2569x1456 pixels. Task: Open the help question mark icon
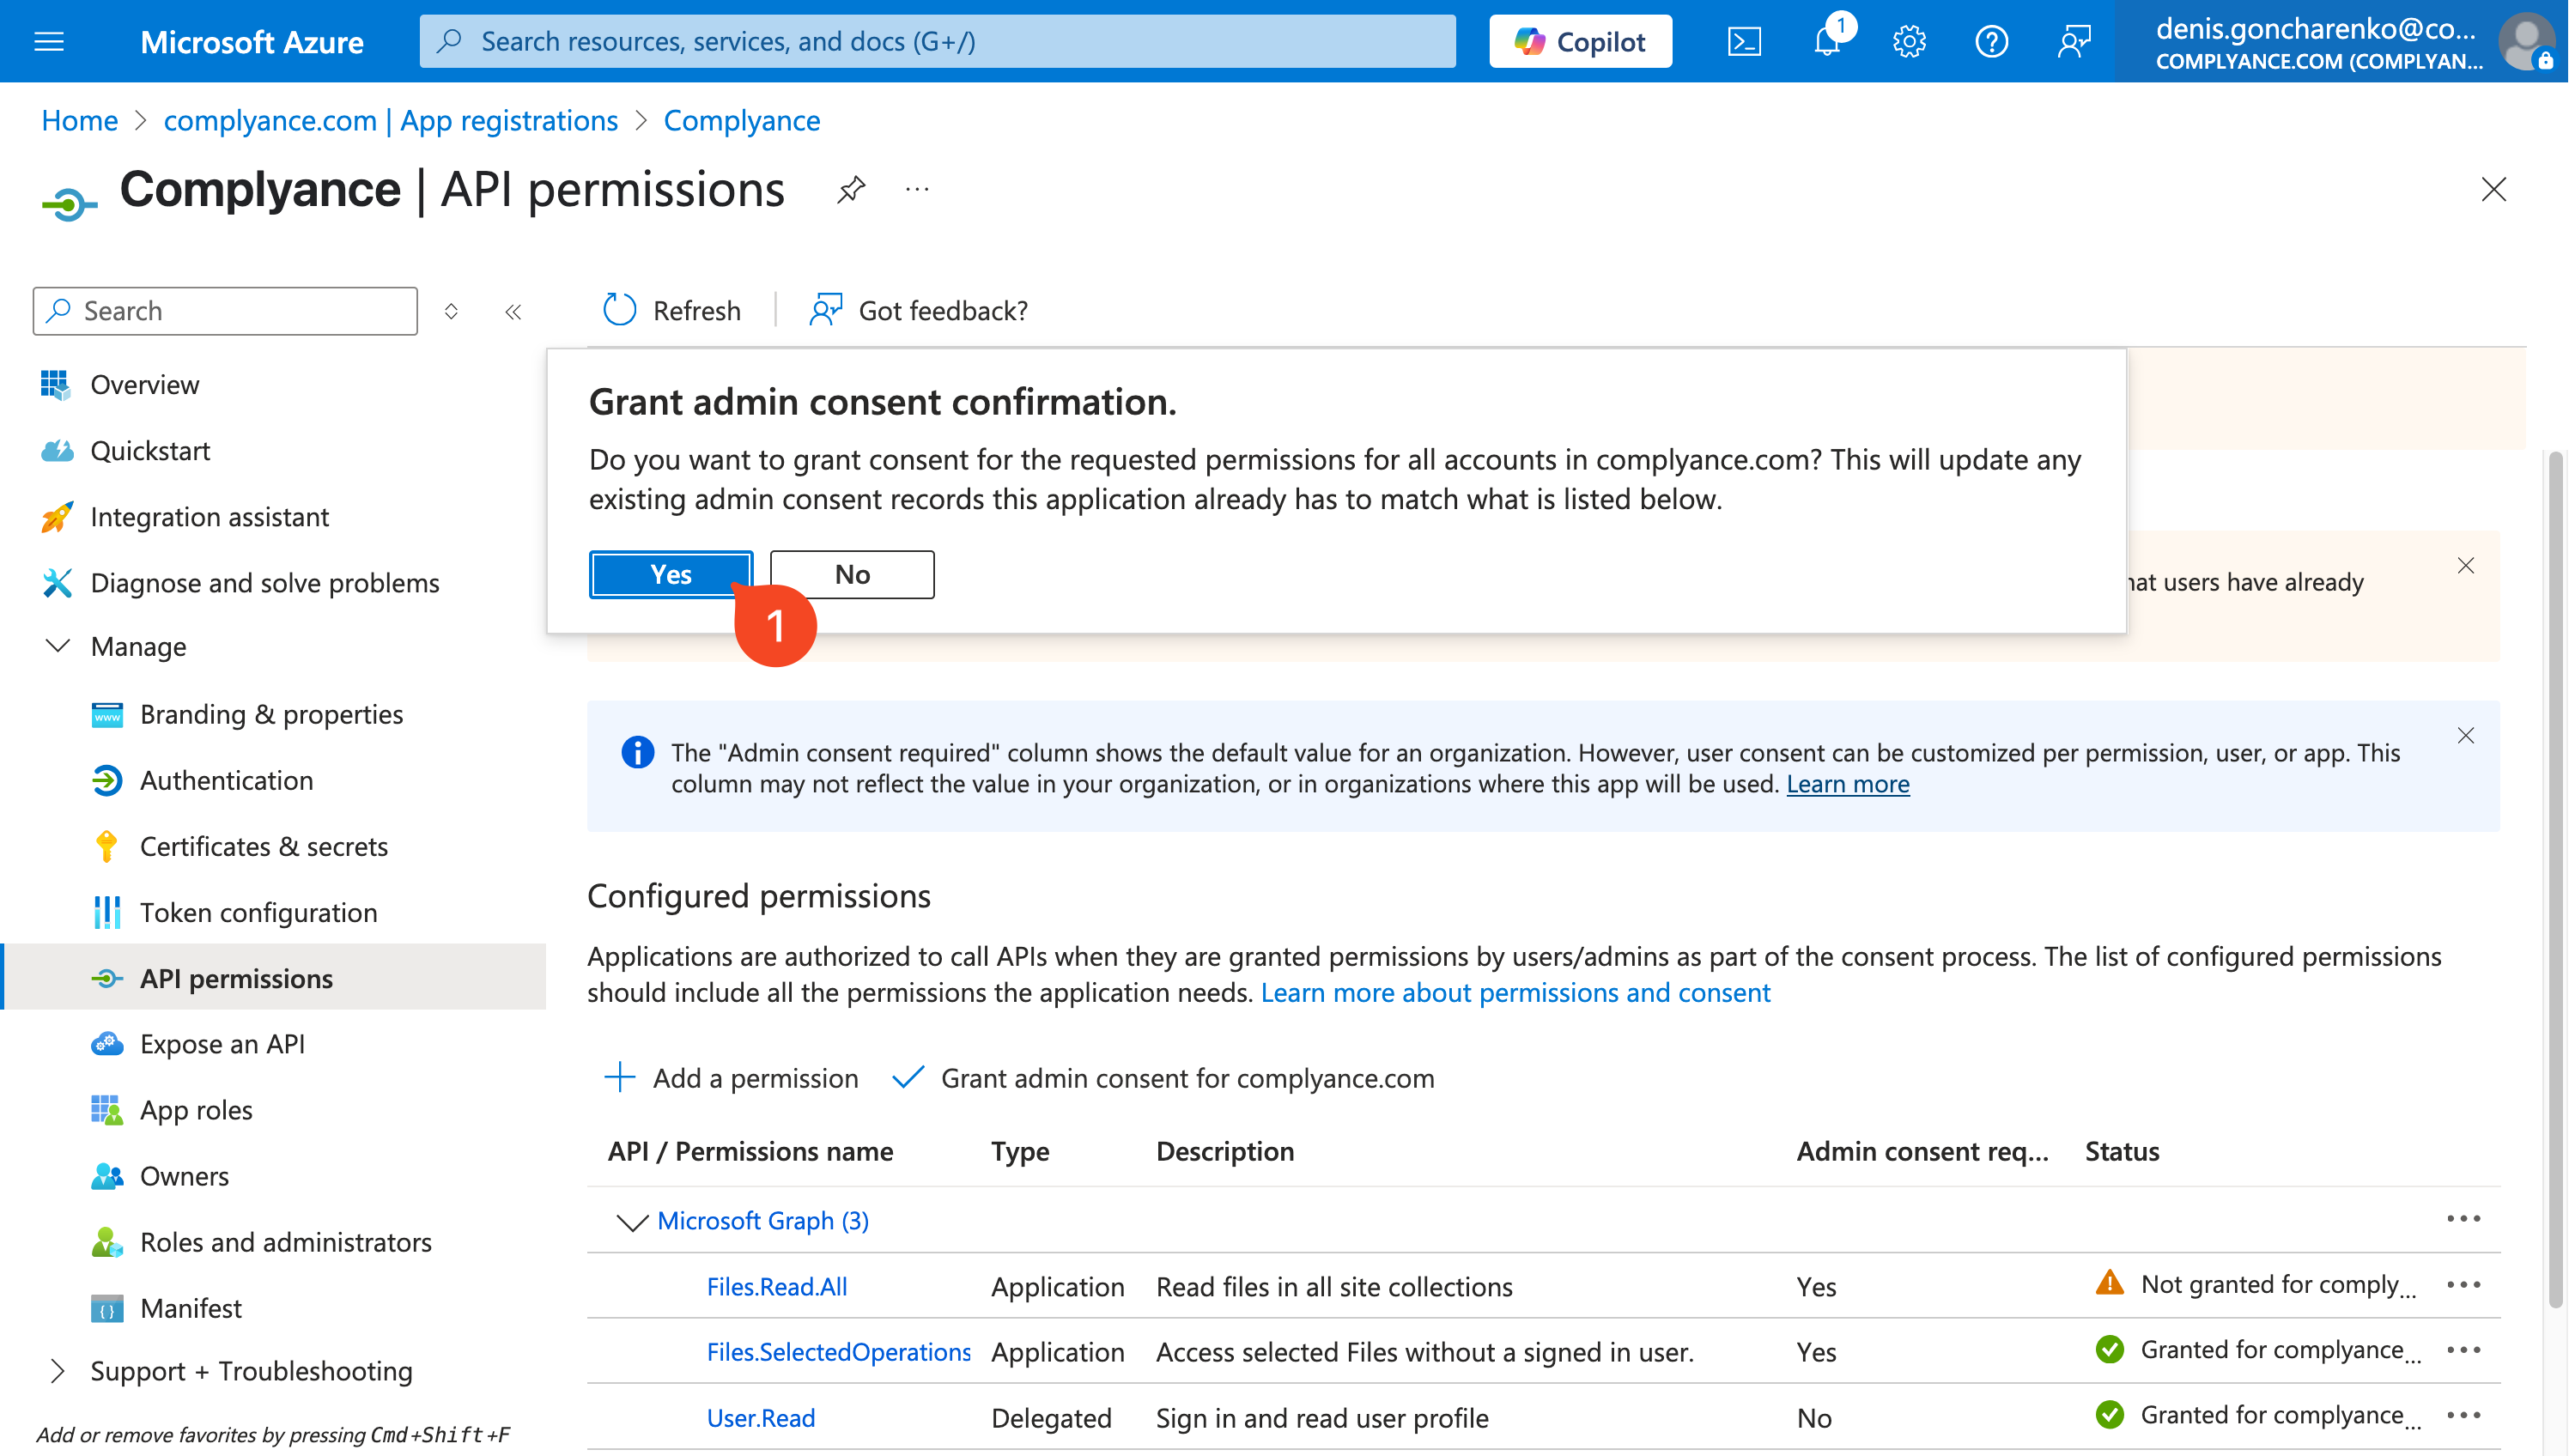click(1991, 41)
